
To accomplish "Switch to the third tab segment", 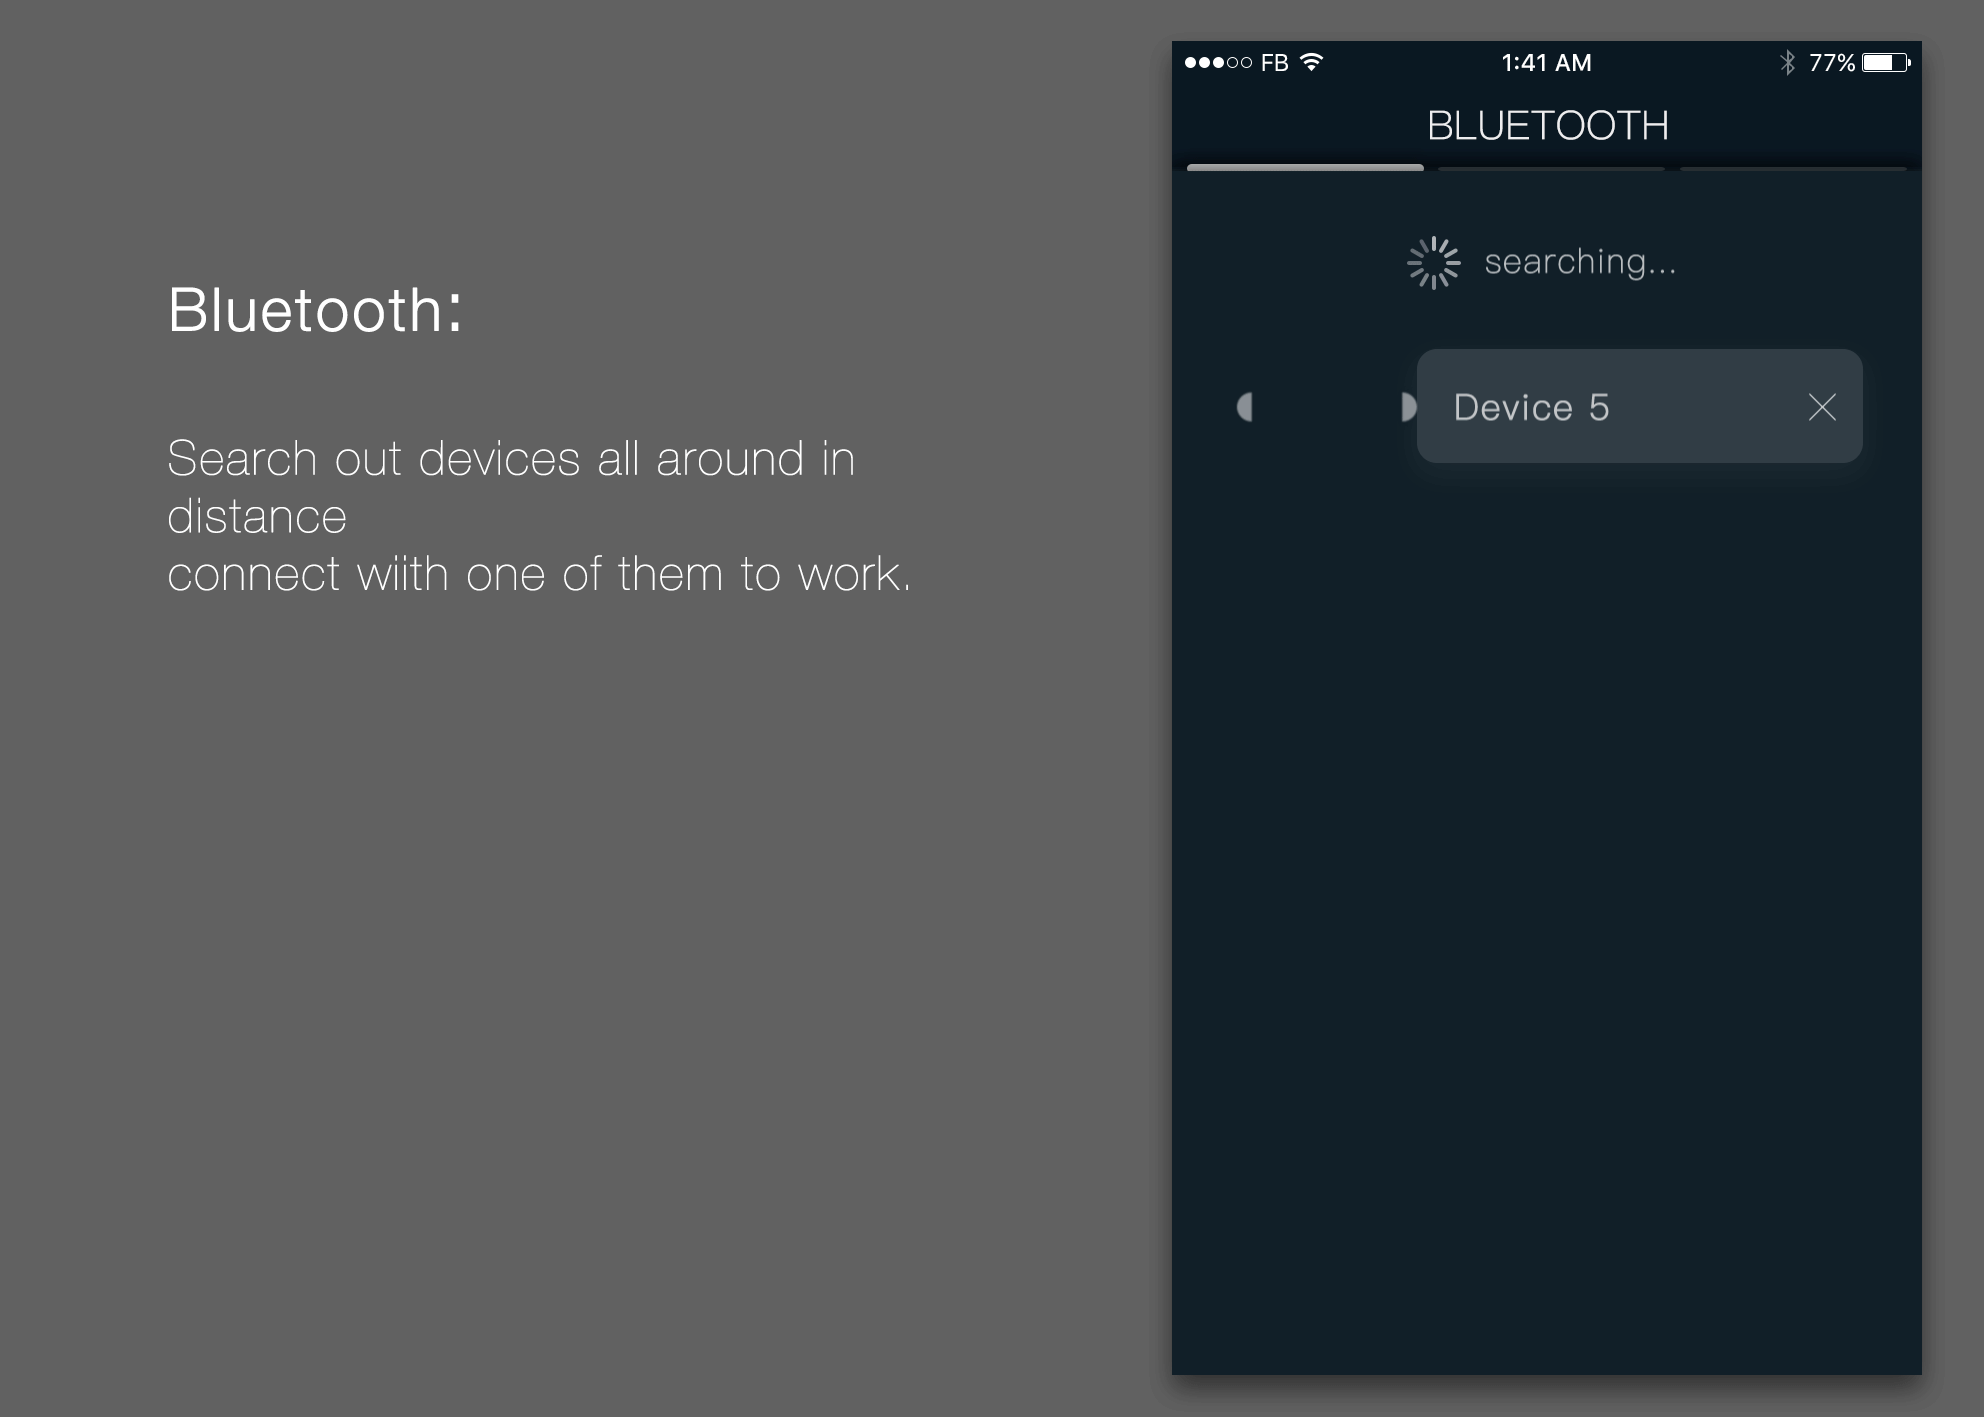I will (1793, 168).
